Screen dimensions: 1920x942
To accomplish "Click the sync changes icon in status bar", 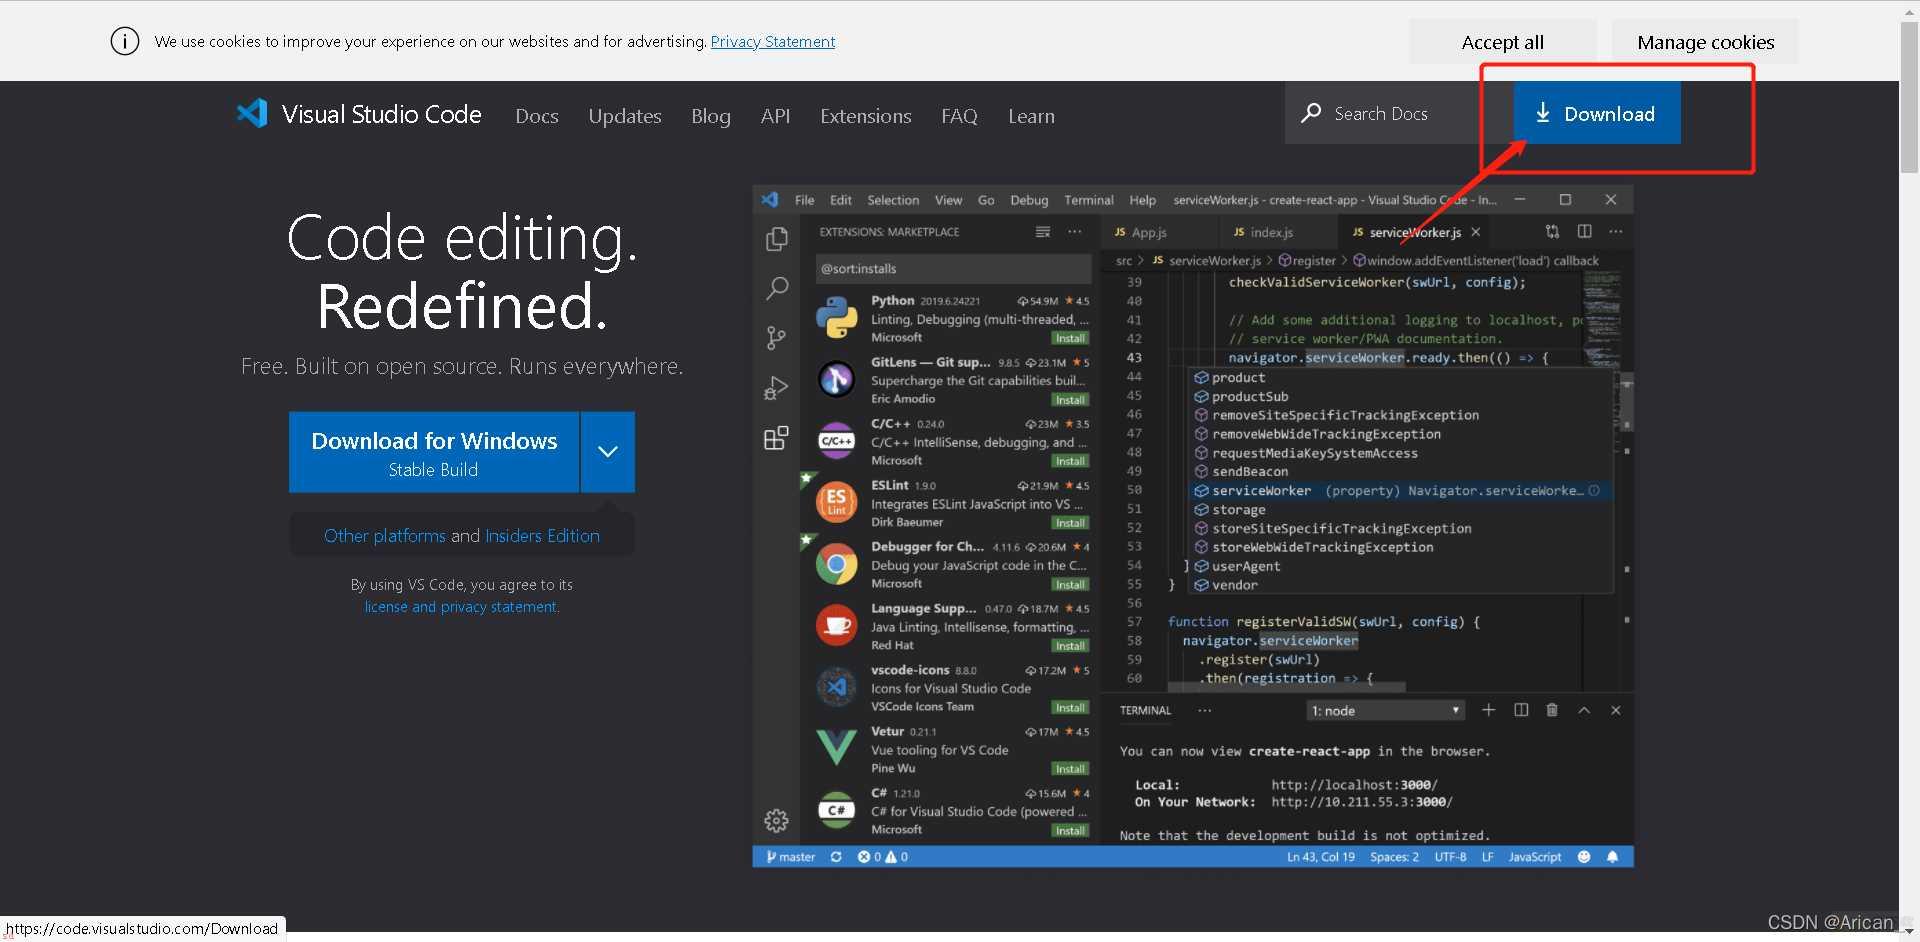I will (836, 857).
